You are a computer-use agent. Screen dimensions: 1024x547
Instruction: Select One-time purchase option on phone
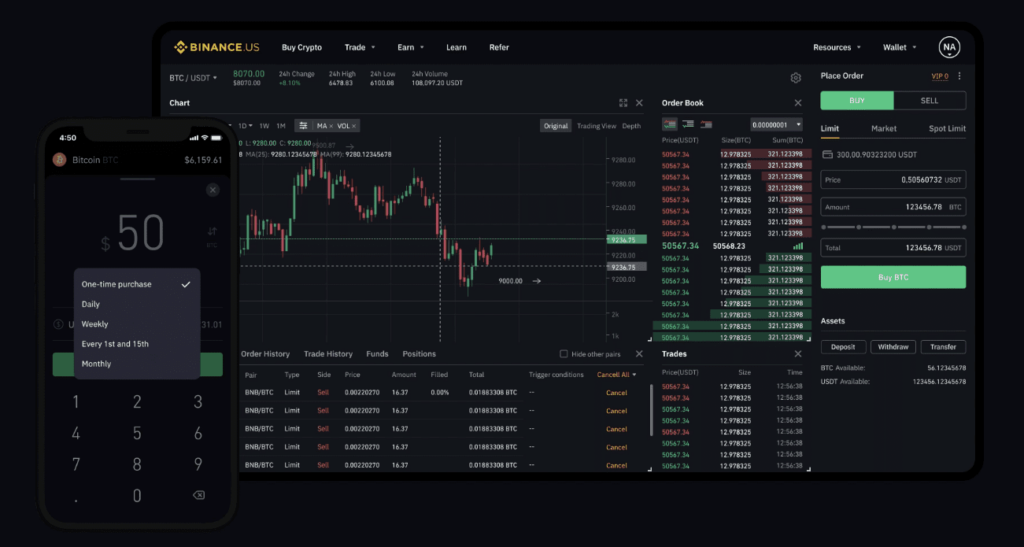point(136,285)
